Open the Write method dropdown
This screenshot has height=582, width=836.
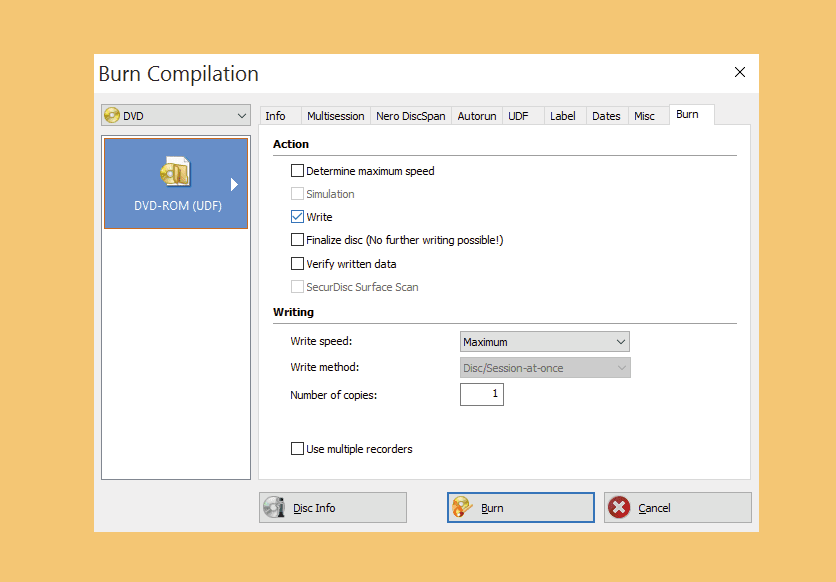coord(545,368)
